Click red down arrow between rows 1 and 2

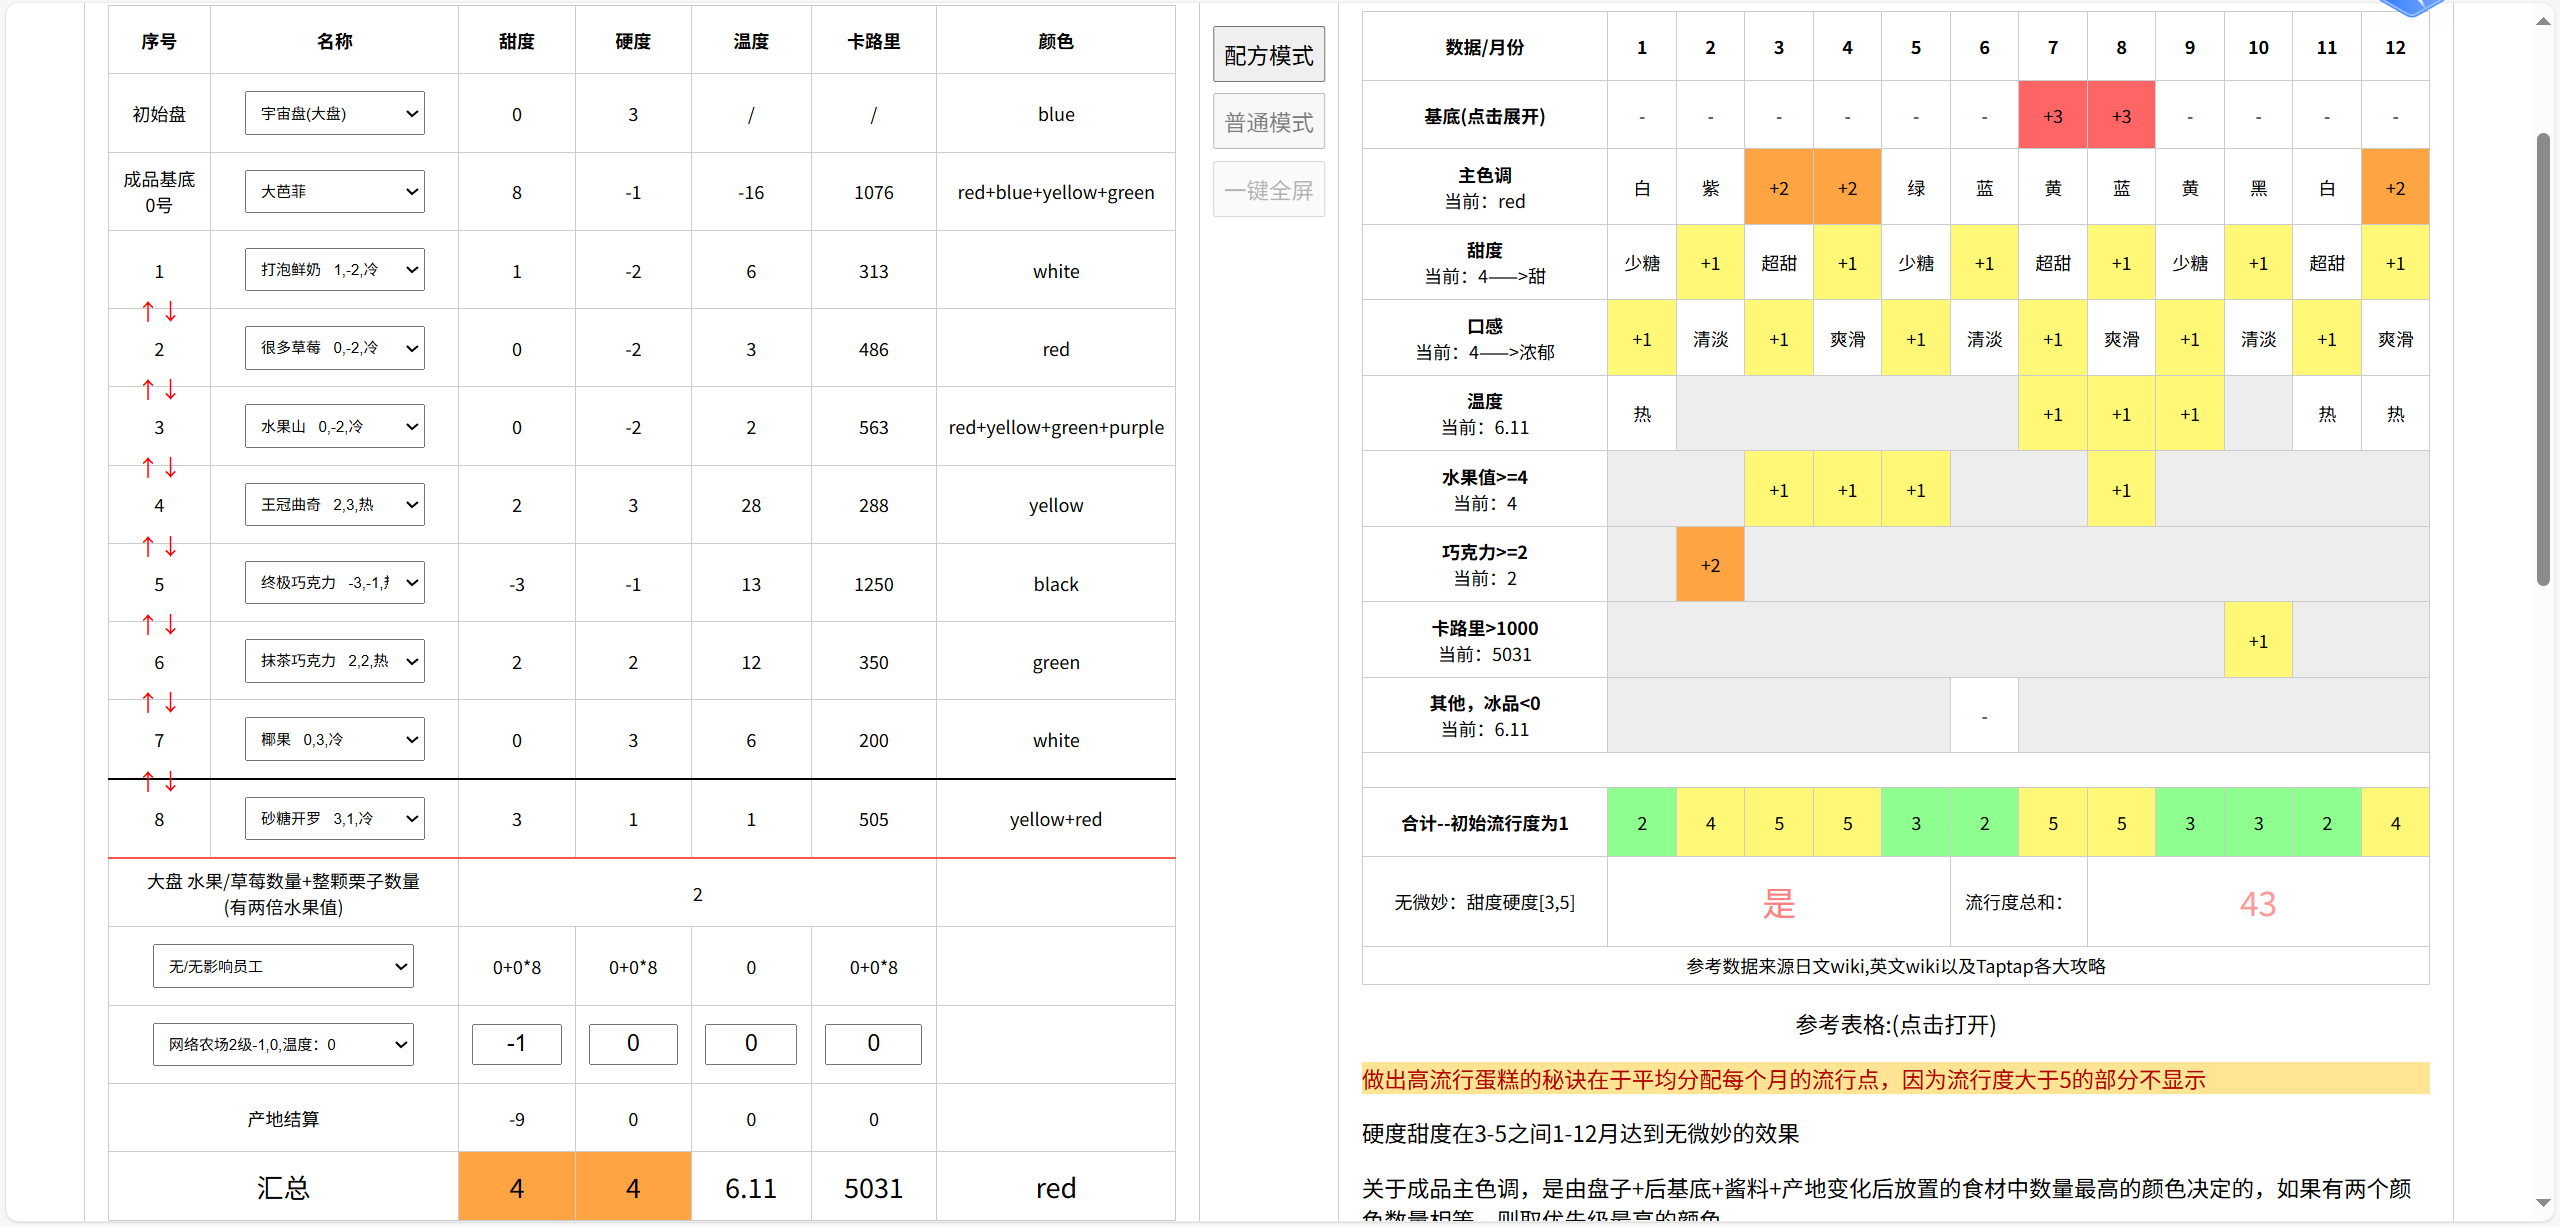(171, 312)
